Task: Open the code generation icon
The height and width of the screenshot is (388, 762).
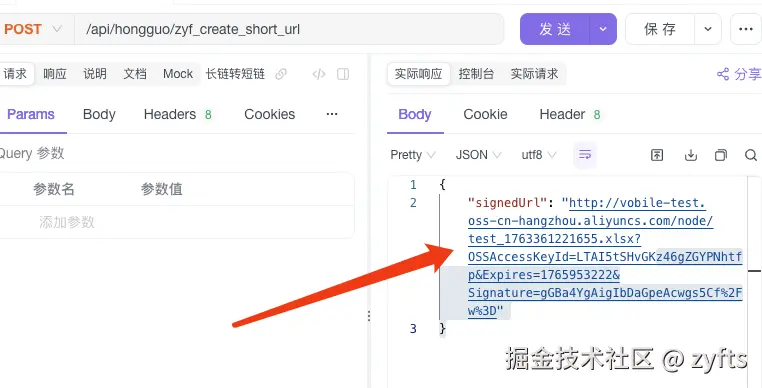Action: (x=319, y=74)
